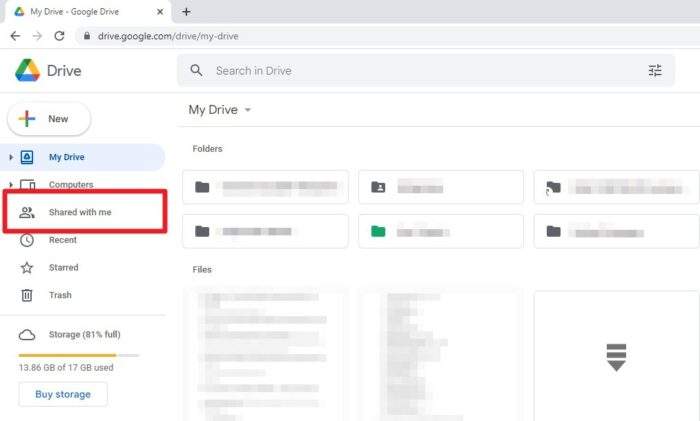Expand Computers sidebar tree arrow

[11, 184]
